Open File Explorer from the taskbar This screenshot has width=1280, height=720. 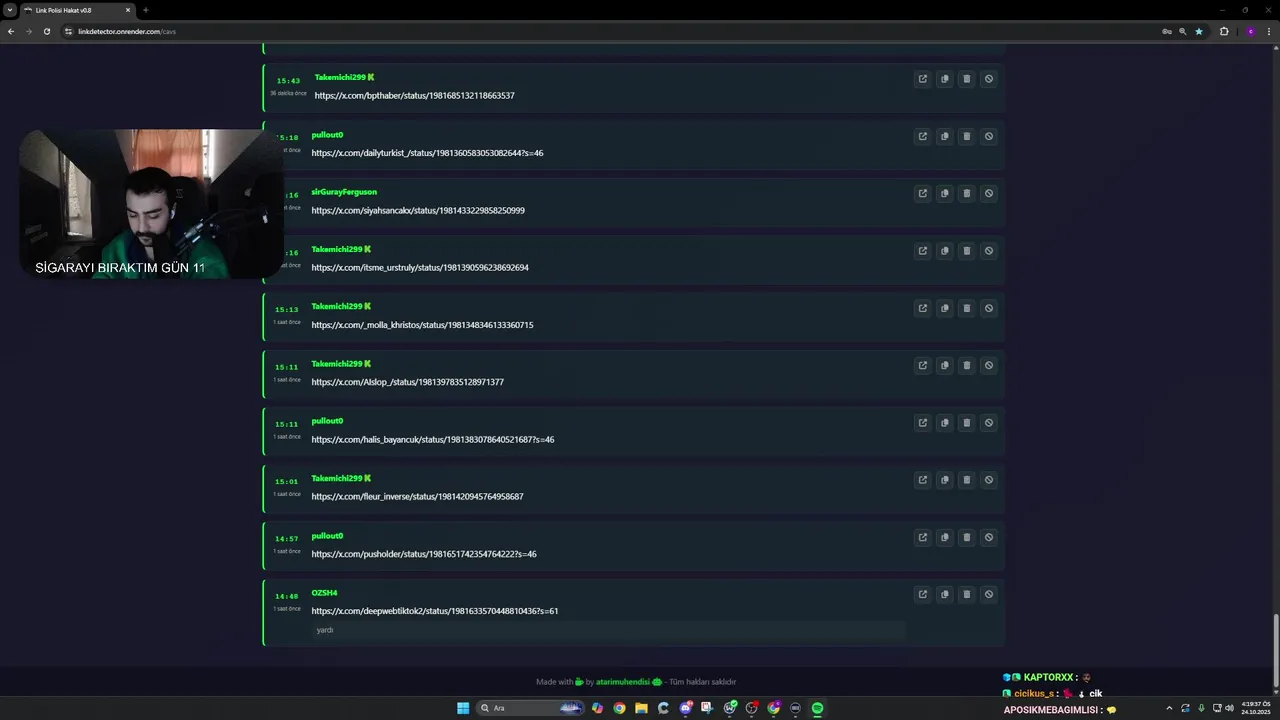[641, 708]
